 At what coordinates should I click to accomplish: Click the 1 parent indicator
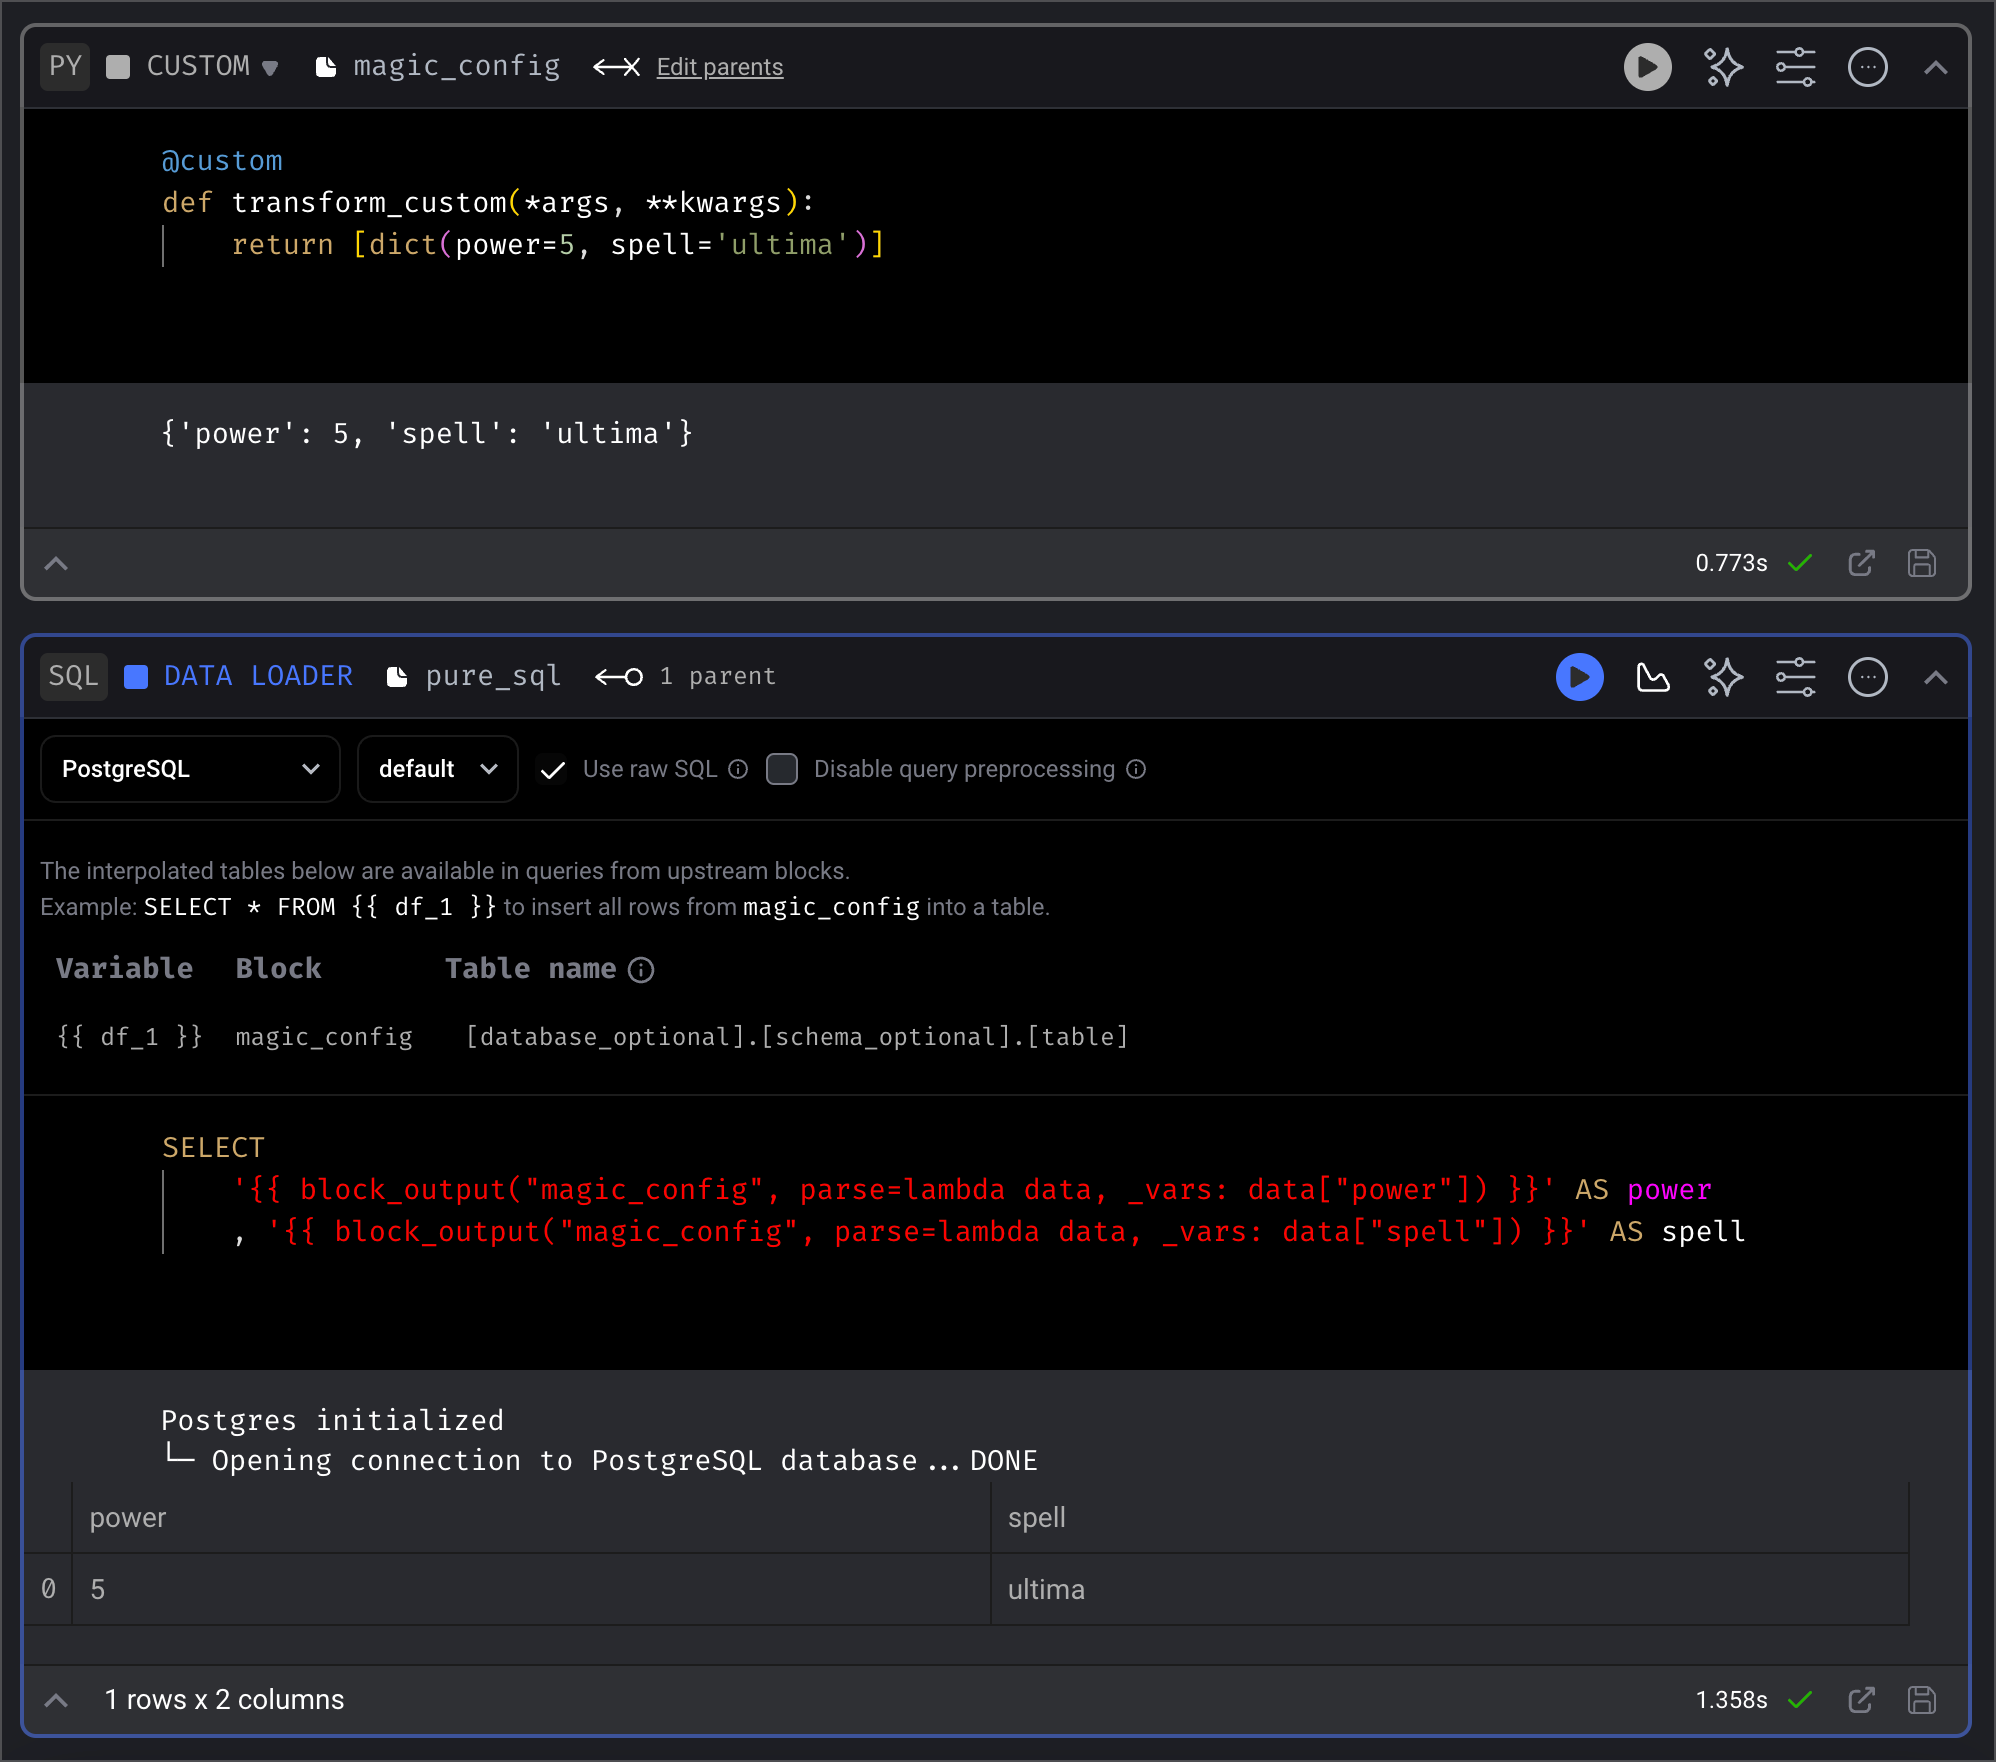[685, 676]
